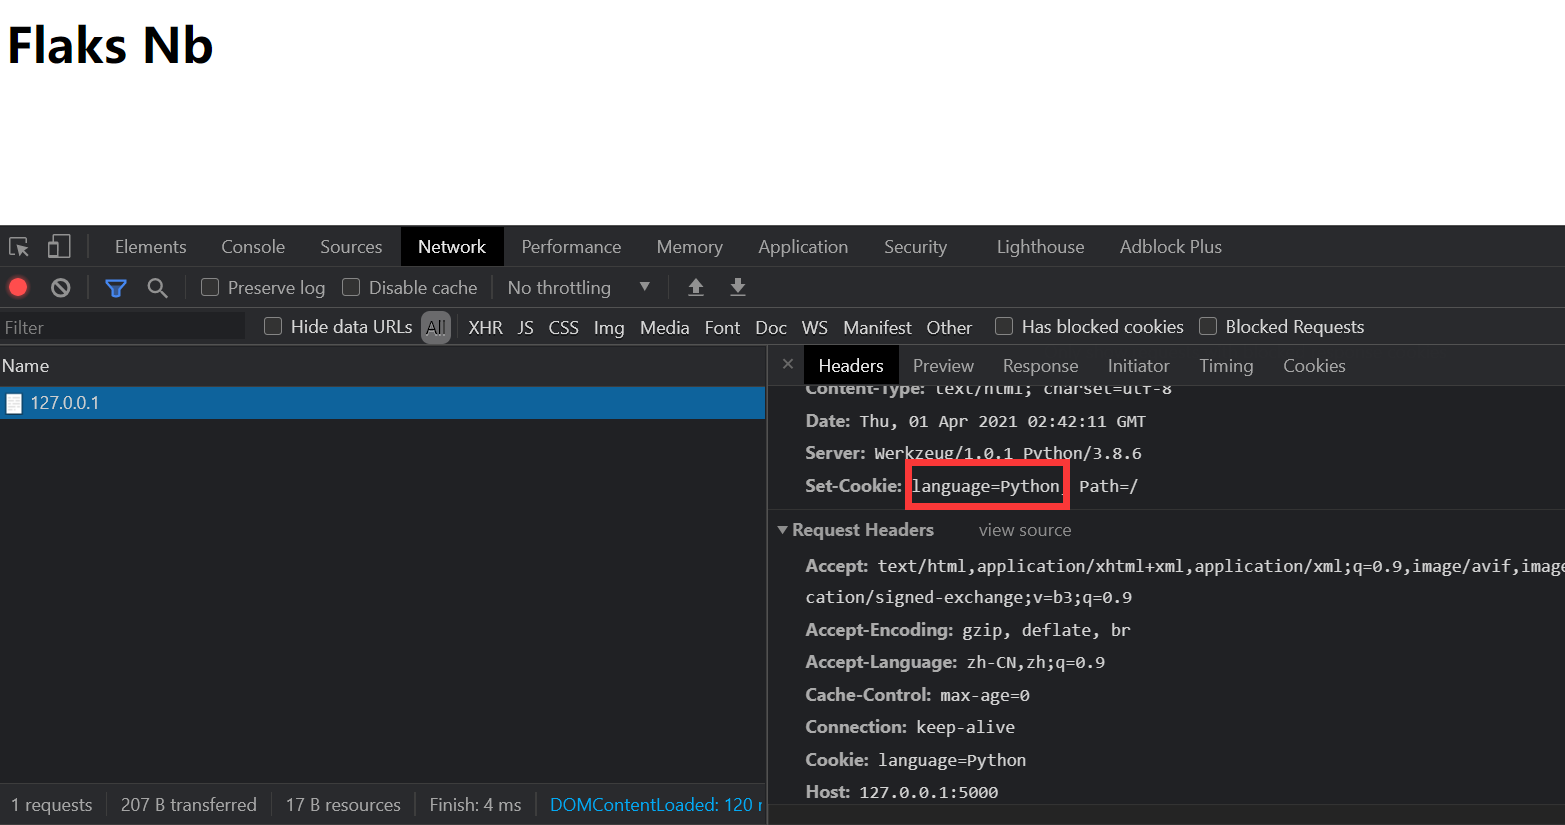Enable the Preserve log checkbox
The image size is (1565, 825).
pos(210,287)
